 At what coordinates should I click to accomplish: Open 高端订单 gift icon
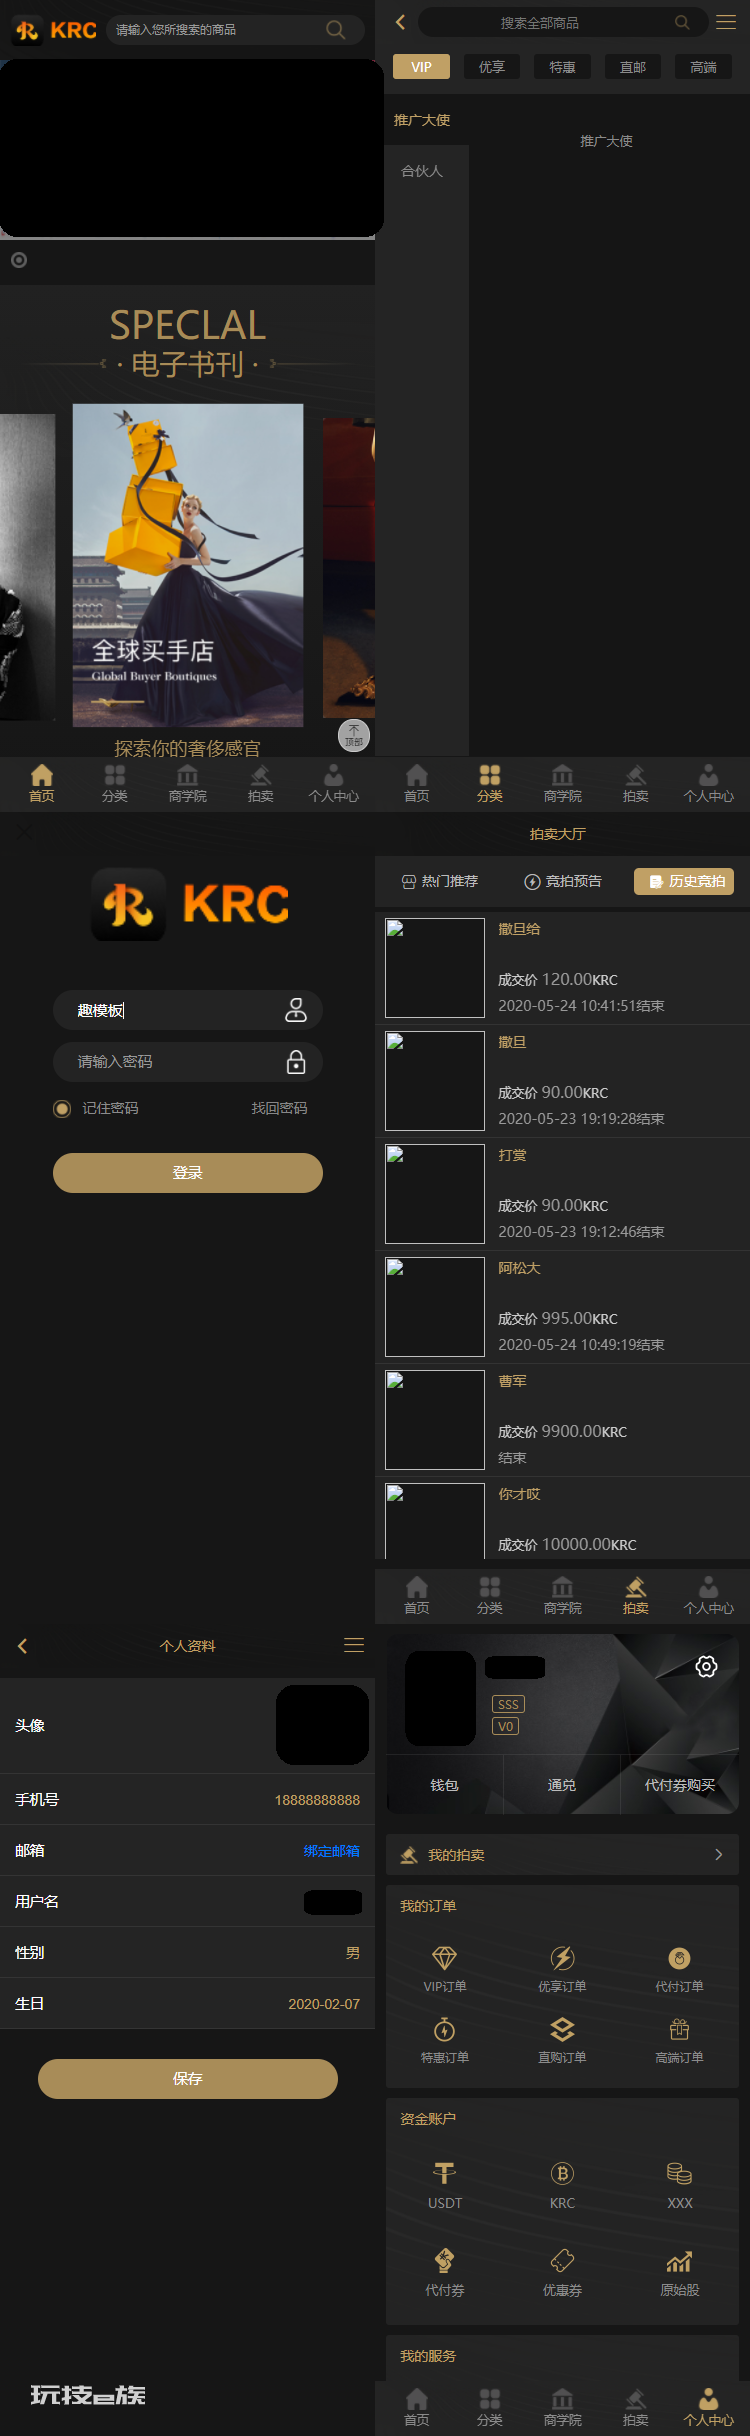coord(679,2029)
